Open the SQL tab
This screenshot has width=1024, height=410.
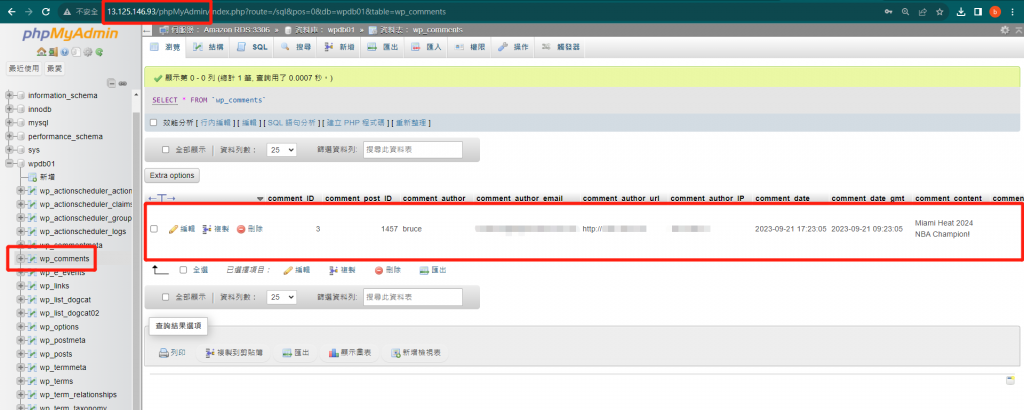click(251, 47)
